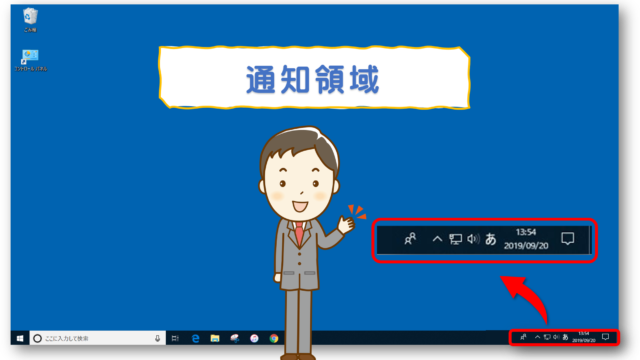Open the People icon in the taskbar tray

523,337
